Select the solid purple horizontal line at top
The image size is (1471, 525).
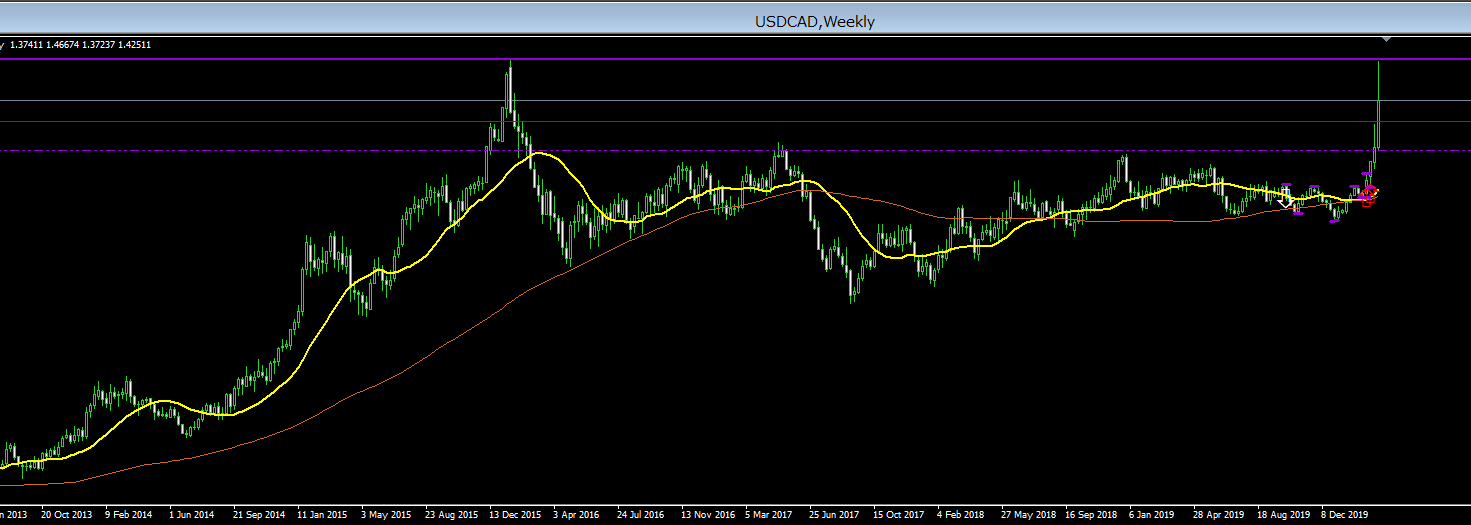pos(735,59)
